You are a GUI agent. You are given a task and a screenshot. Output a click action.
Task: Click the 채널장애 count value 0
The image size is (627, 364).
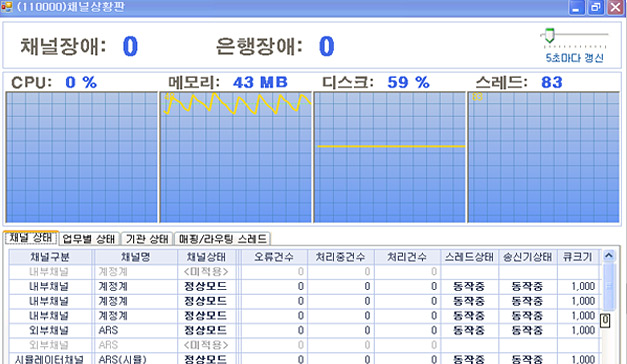130,46
